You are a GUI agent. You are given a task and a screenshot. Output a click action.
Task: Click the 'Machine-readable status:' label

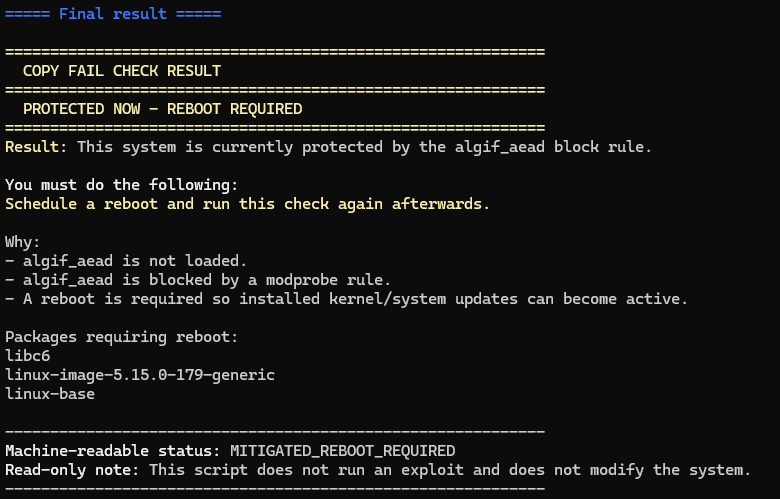coord(113,451)
